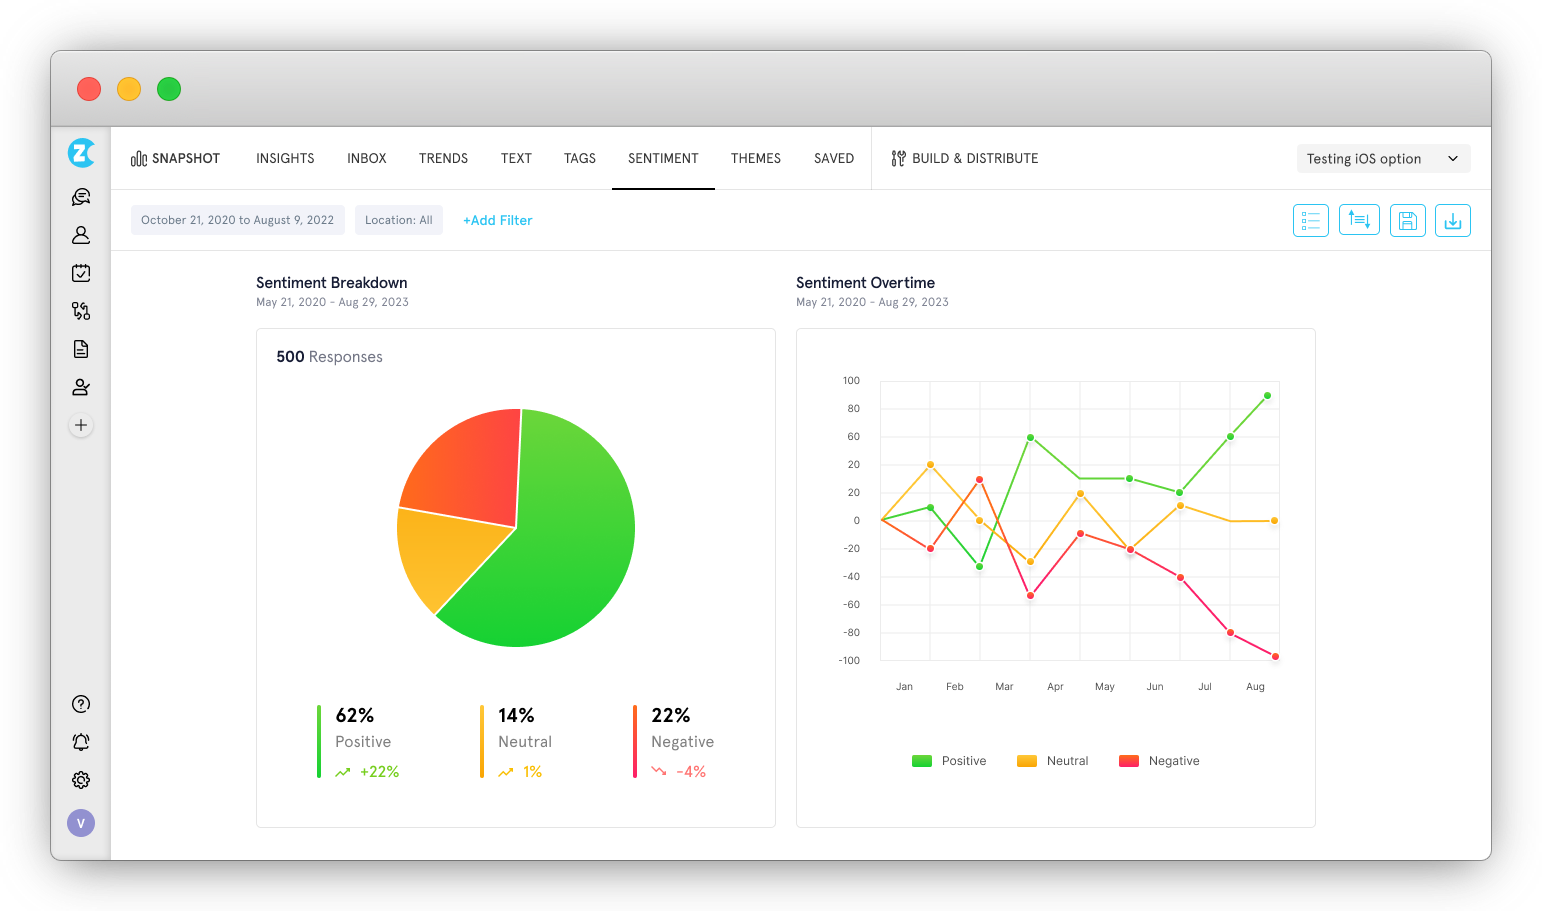This screenshot has height=911, width=1542.
Task: Toggle the Neutral series in the chart legend
Action: 1051,760
